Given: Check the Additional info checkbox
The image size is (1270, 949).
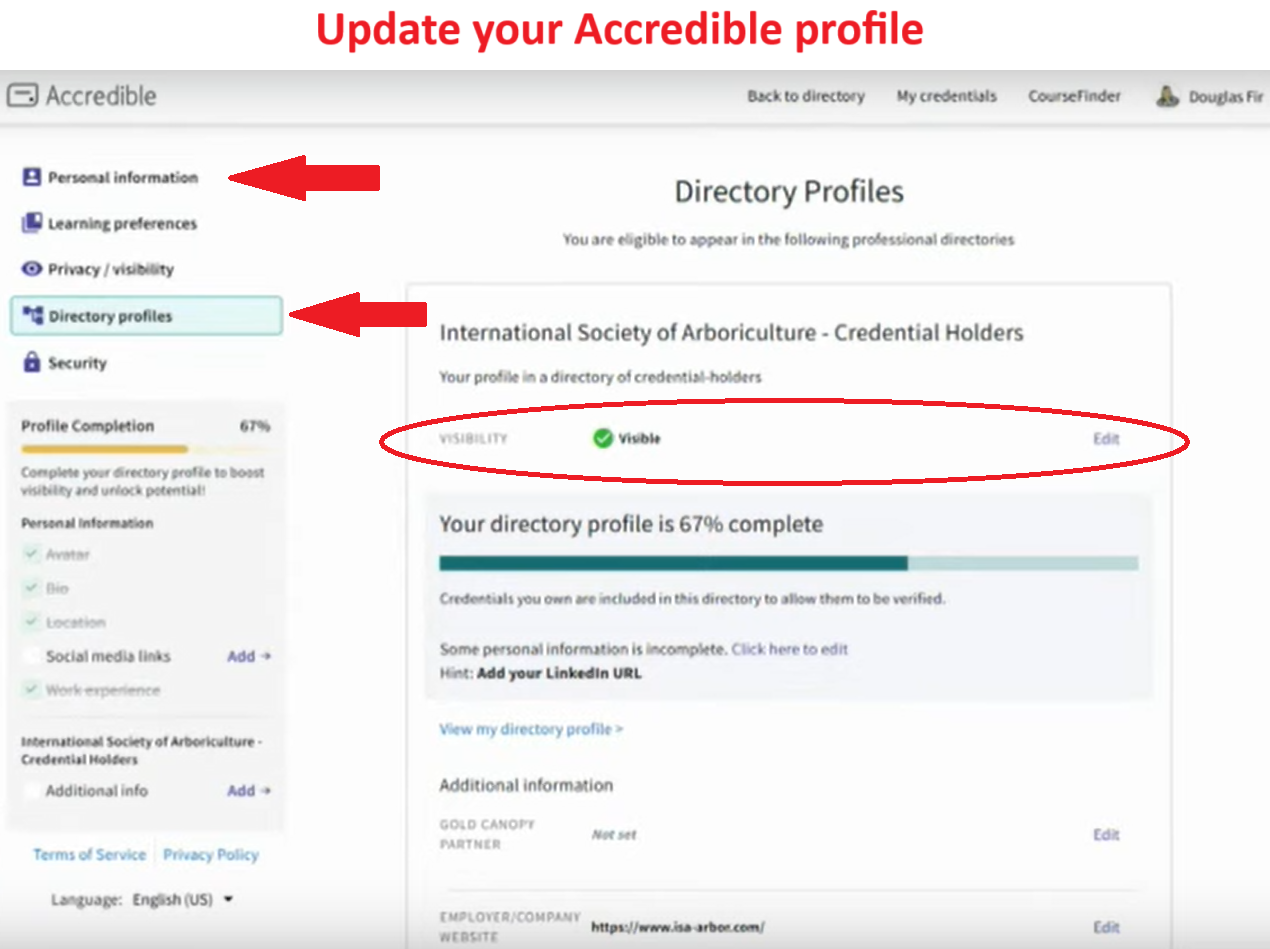Looking at the screenshot, I should click(x=31, y=791).
